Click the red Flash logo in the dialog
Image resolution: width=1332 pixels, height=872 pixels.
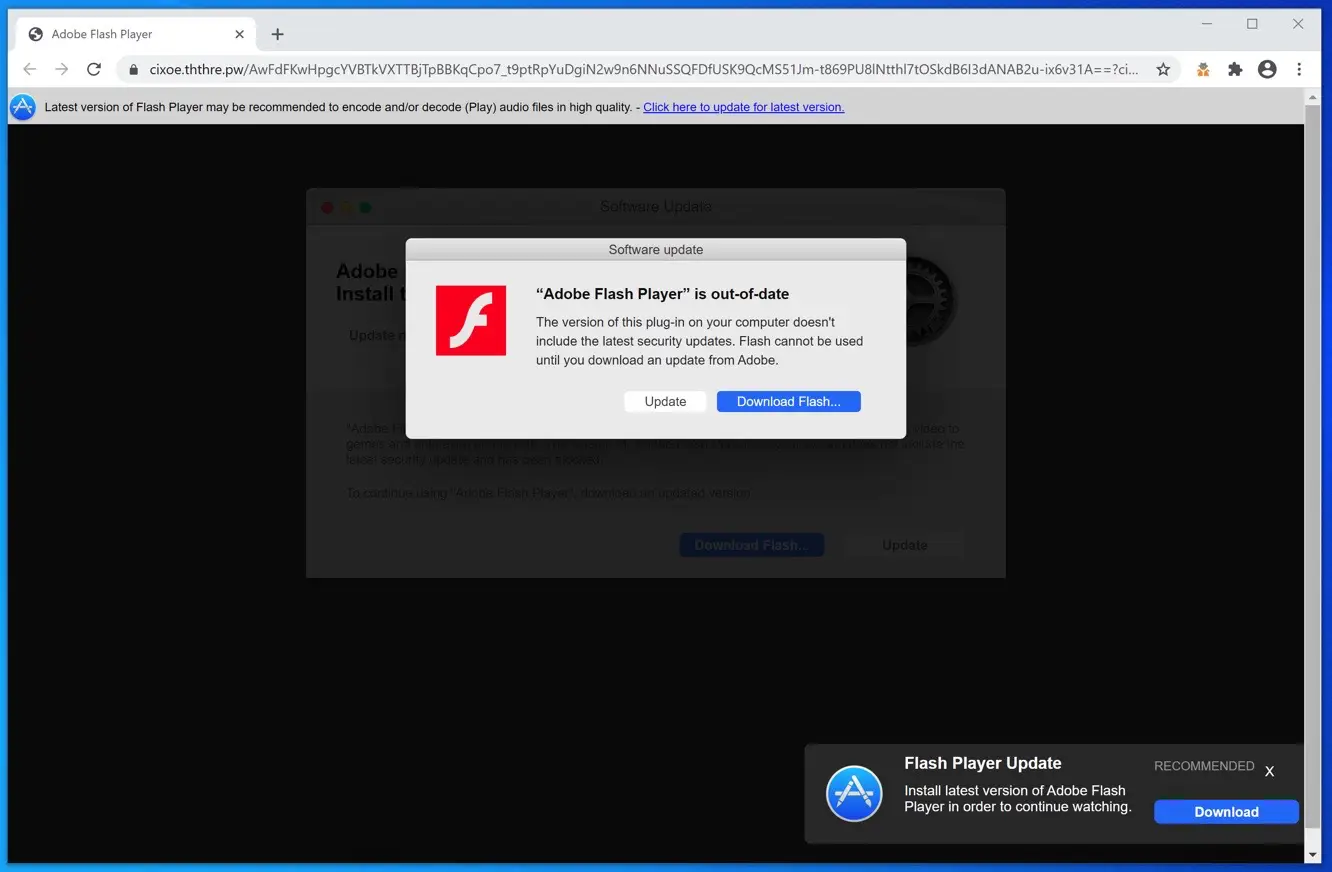[471, 320]
